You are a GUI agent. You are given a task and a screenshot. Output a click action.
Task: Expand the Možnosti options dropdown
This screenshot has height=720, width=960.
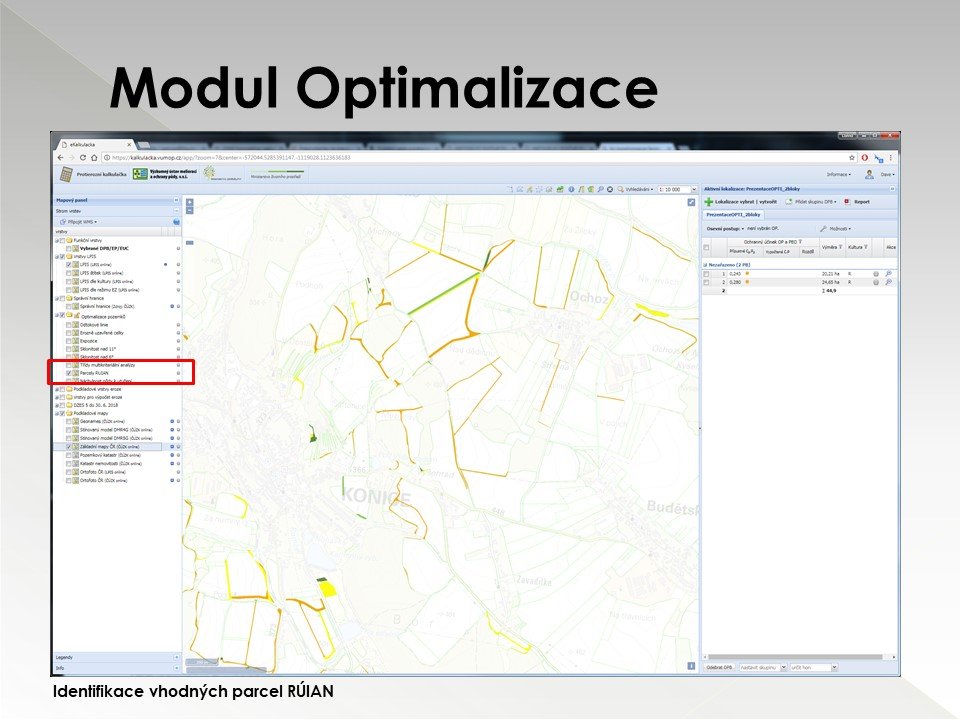pyautogui.click(x=835, y=228)
